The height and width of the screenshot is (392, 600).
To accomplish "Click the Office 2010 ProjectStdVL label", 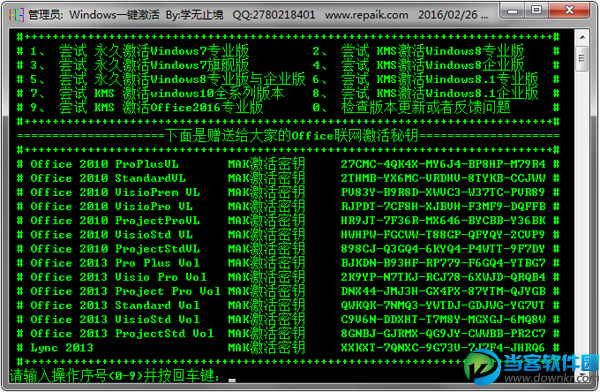I will click(115, 249).
